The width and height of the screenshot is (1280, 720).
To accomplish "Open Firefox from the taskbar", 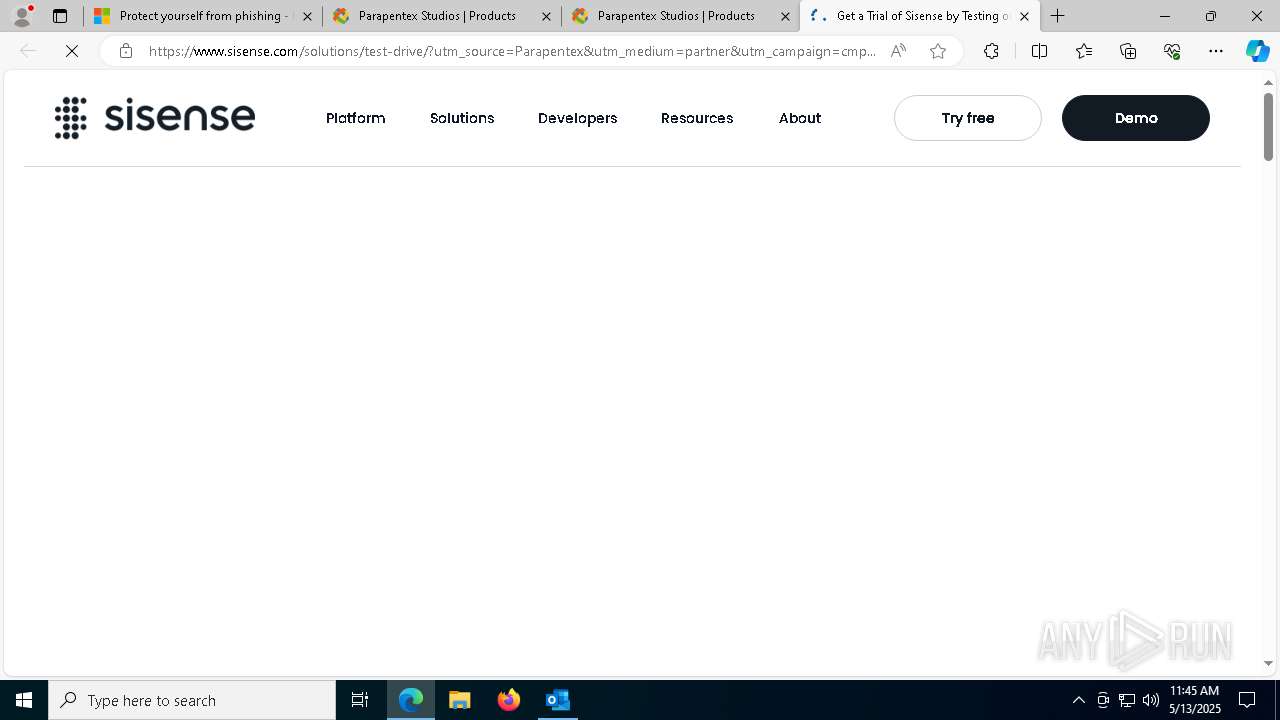I will point(509,700).
